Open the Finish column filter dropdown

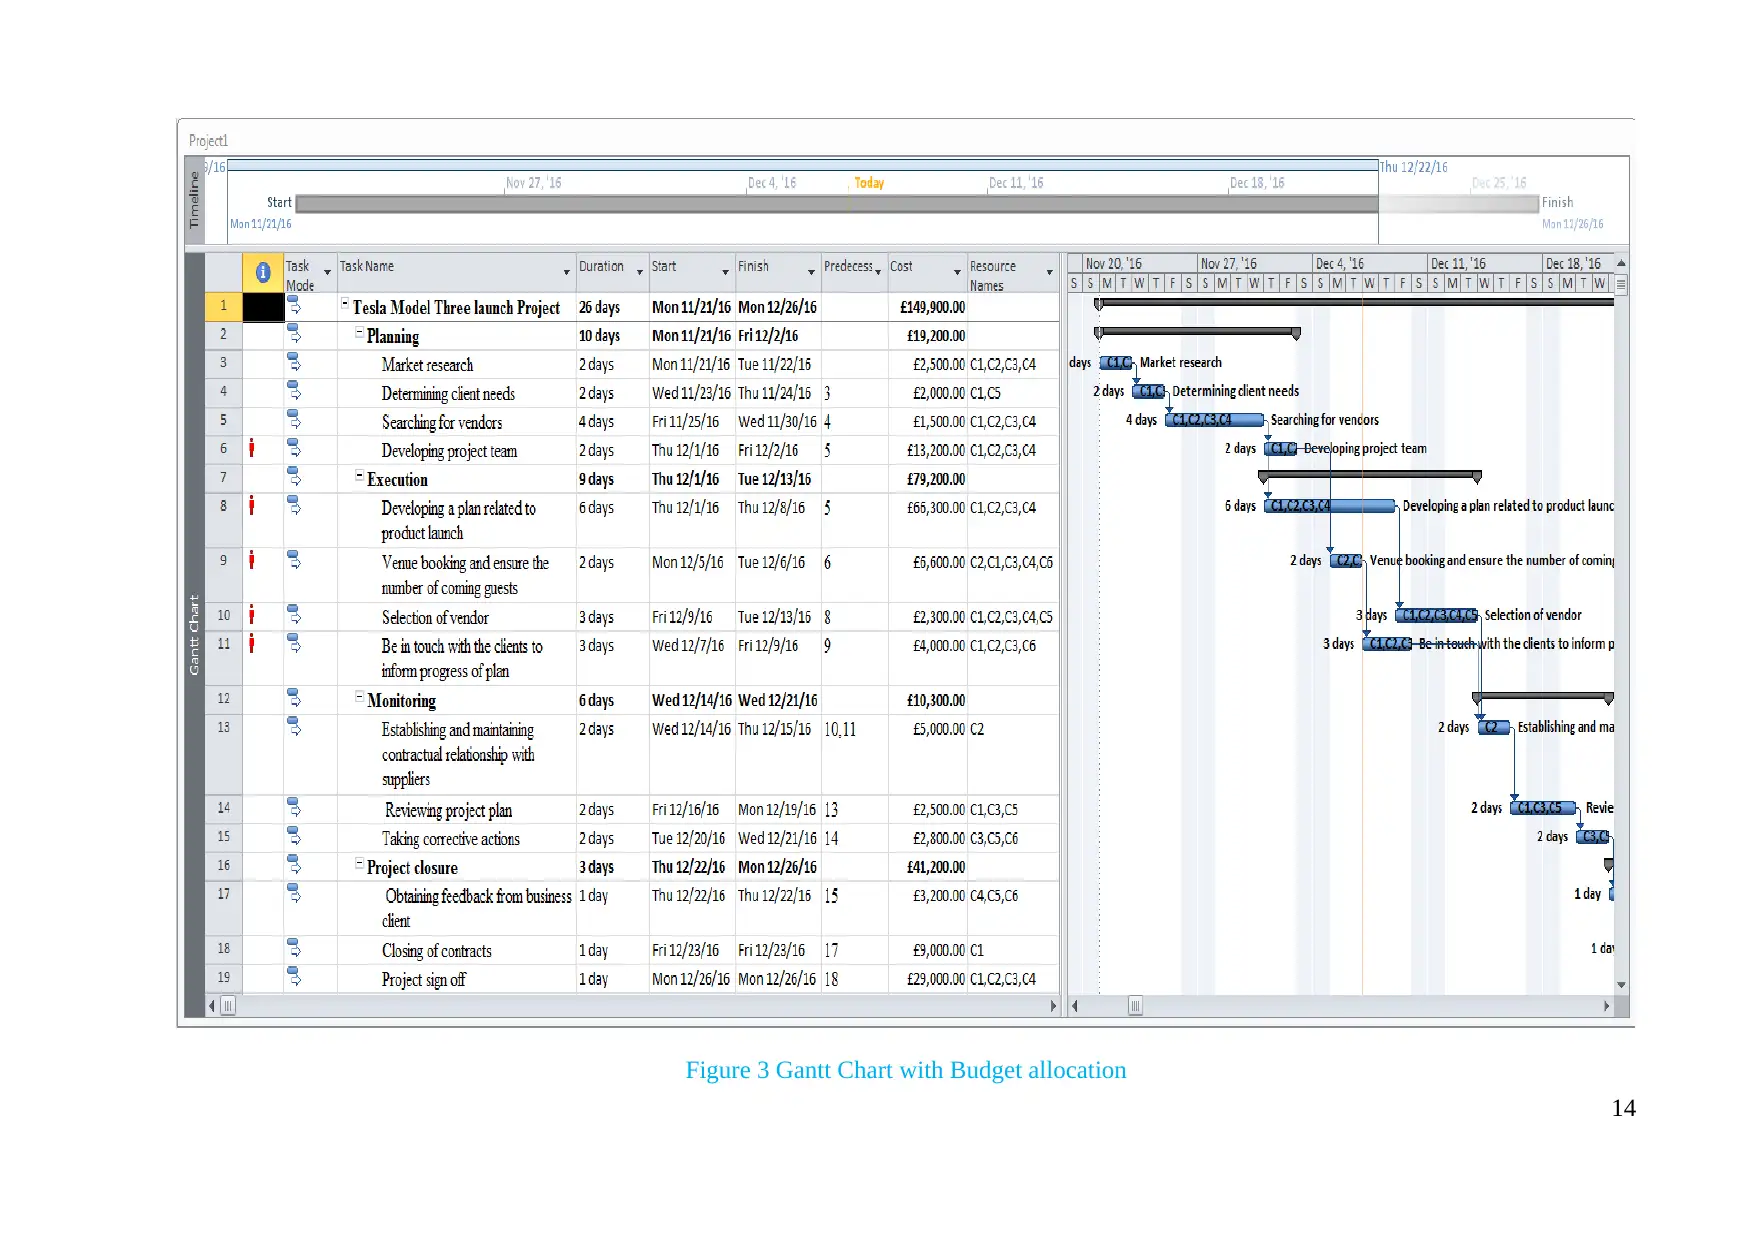pos(812,272)
